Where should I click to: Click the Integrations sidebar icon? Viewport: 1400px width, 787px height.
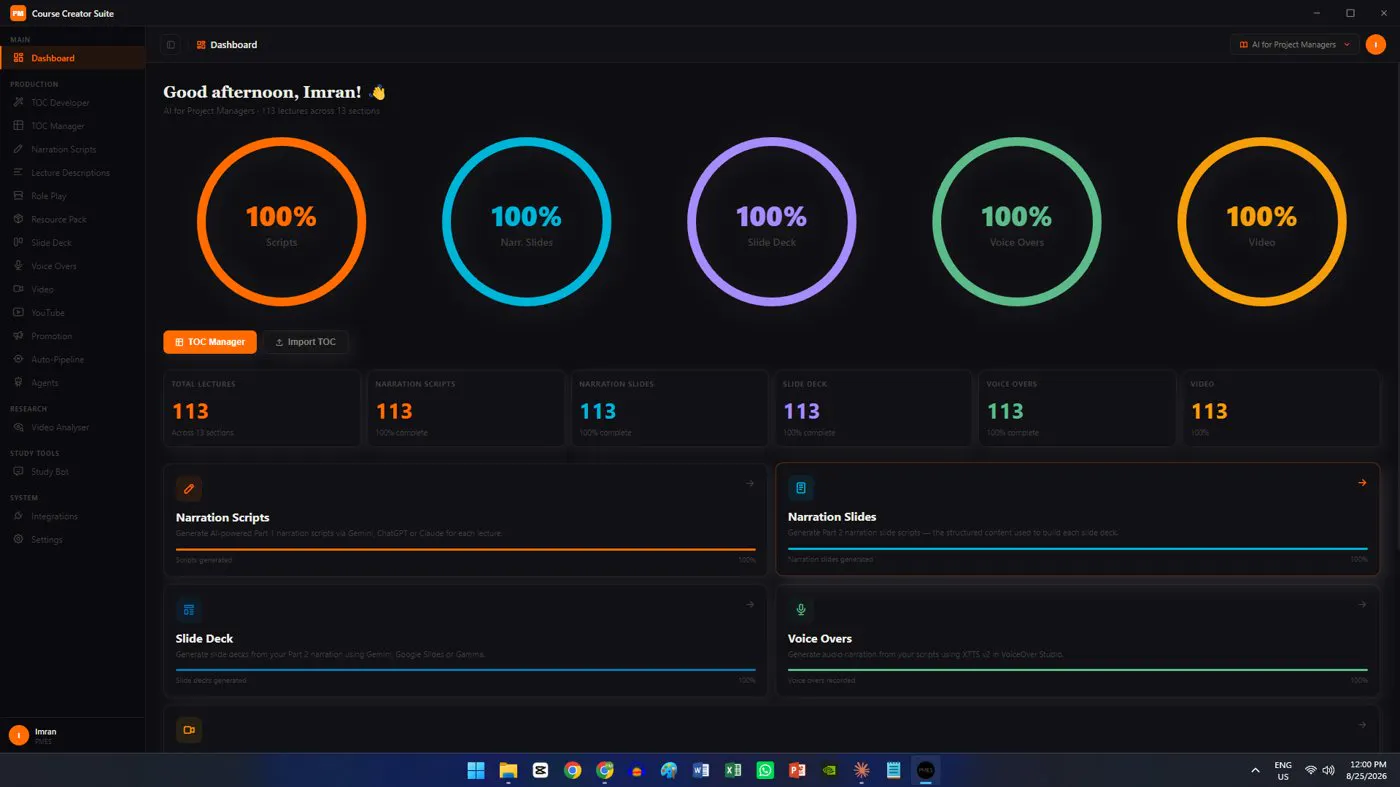coord(19,516)
